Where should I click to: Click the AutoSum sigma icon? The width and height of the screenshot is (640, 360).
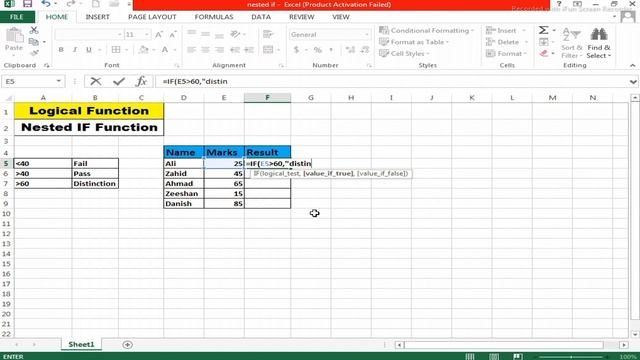point(543,30)
